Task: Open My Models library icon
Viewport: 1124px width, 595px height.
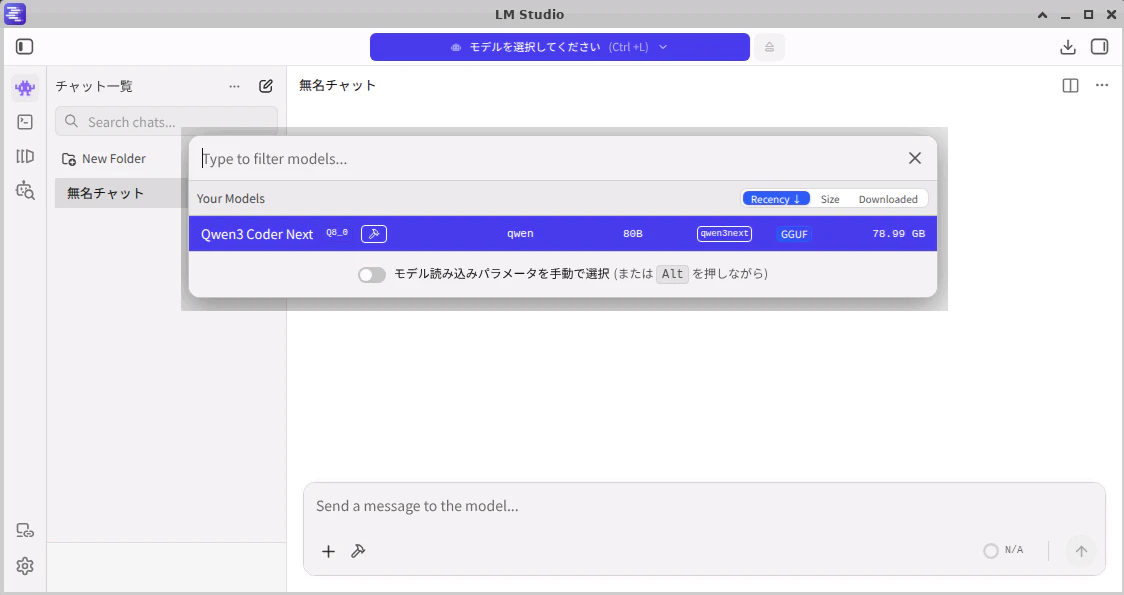Action: 25,156
